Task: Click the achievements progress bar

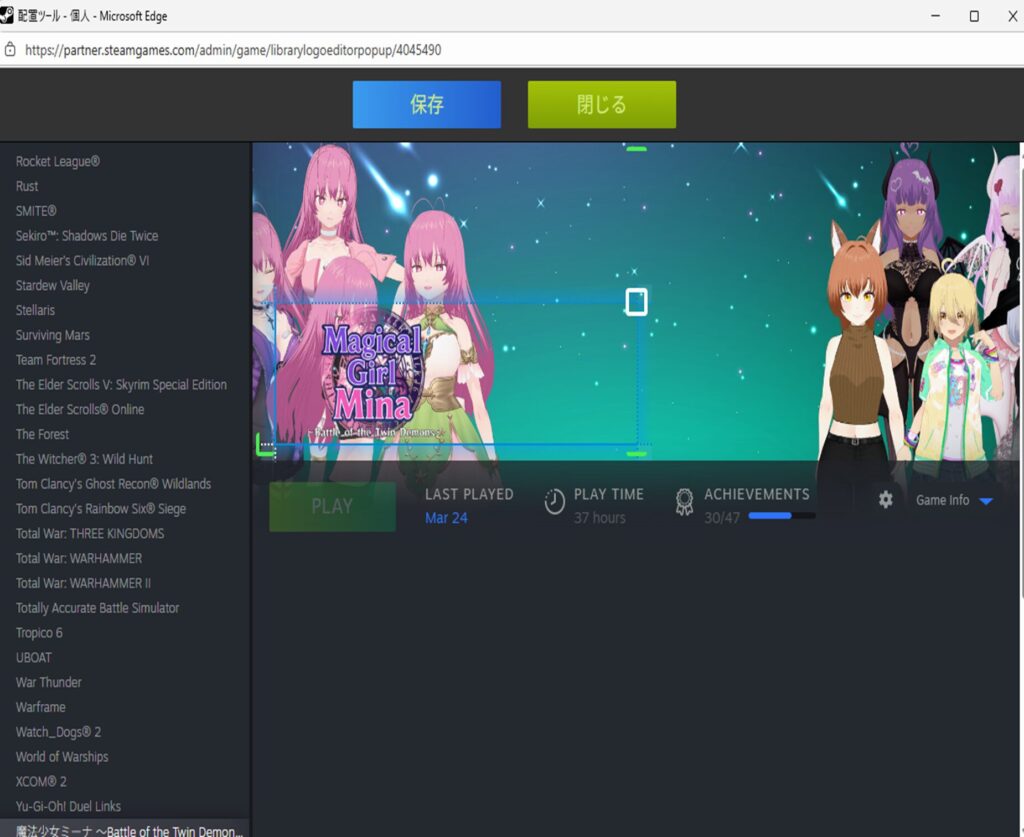Action: pyautogui.click(x=781, y=517)
